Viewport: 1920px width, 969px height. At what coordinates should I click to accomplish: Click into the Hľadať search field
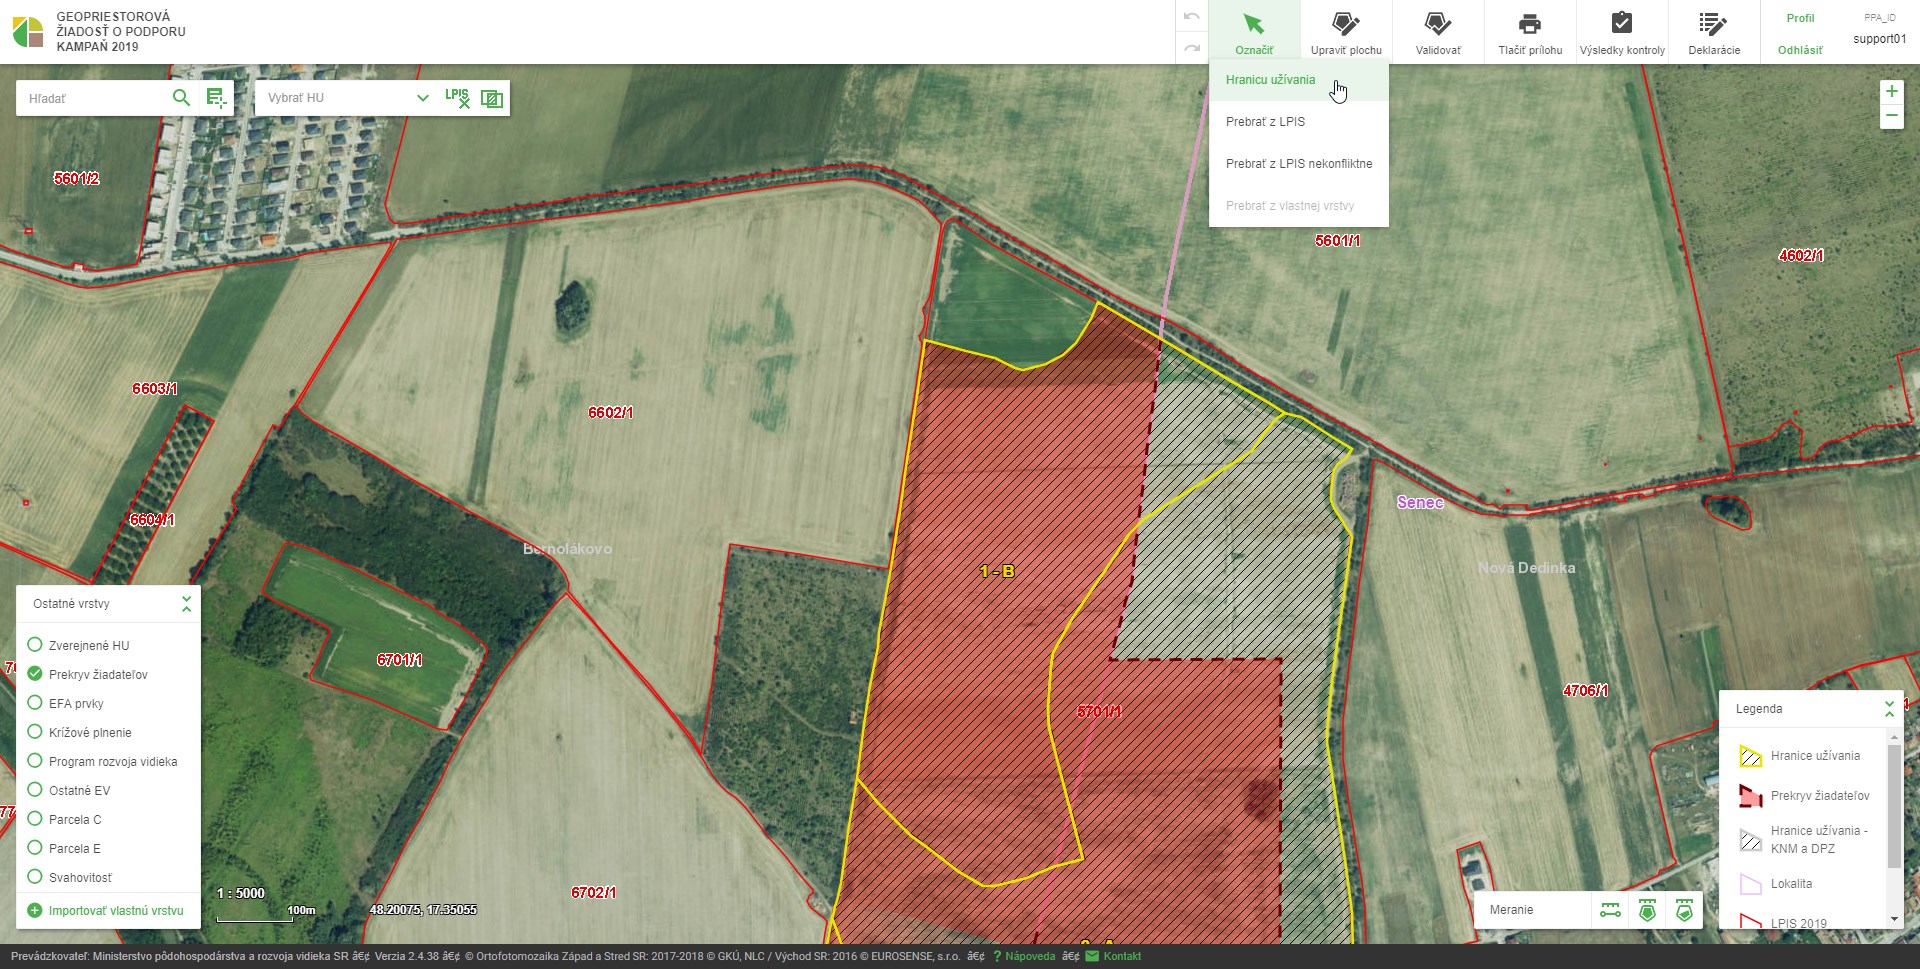95,98
